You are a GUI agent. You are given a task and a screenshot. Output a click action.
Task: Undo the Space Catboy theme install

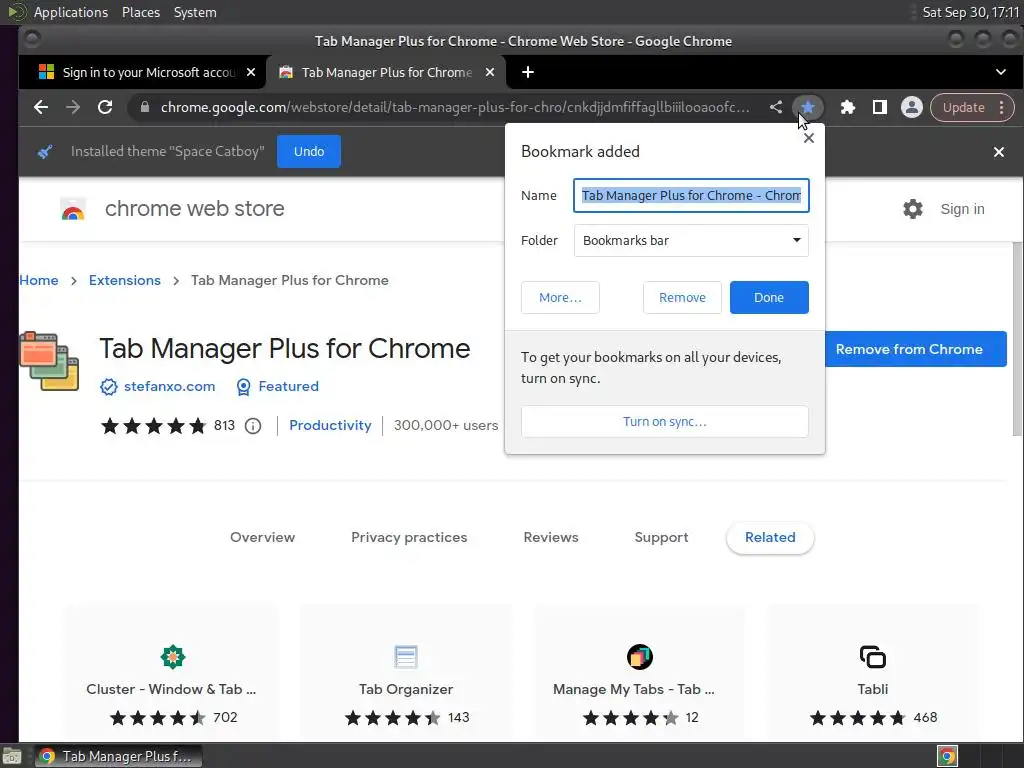pos(309,152)
